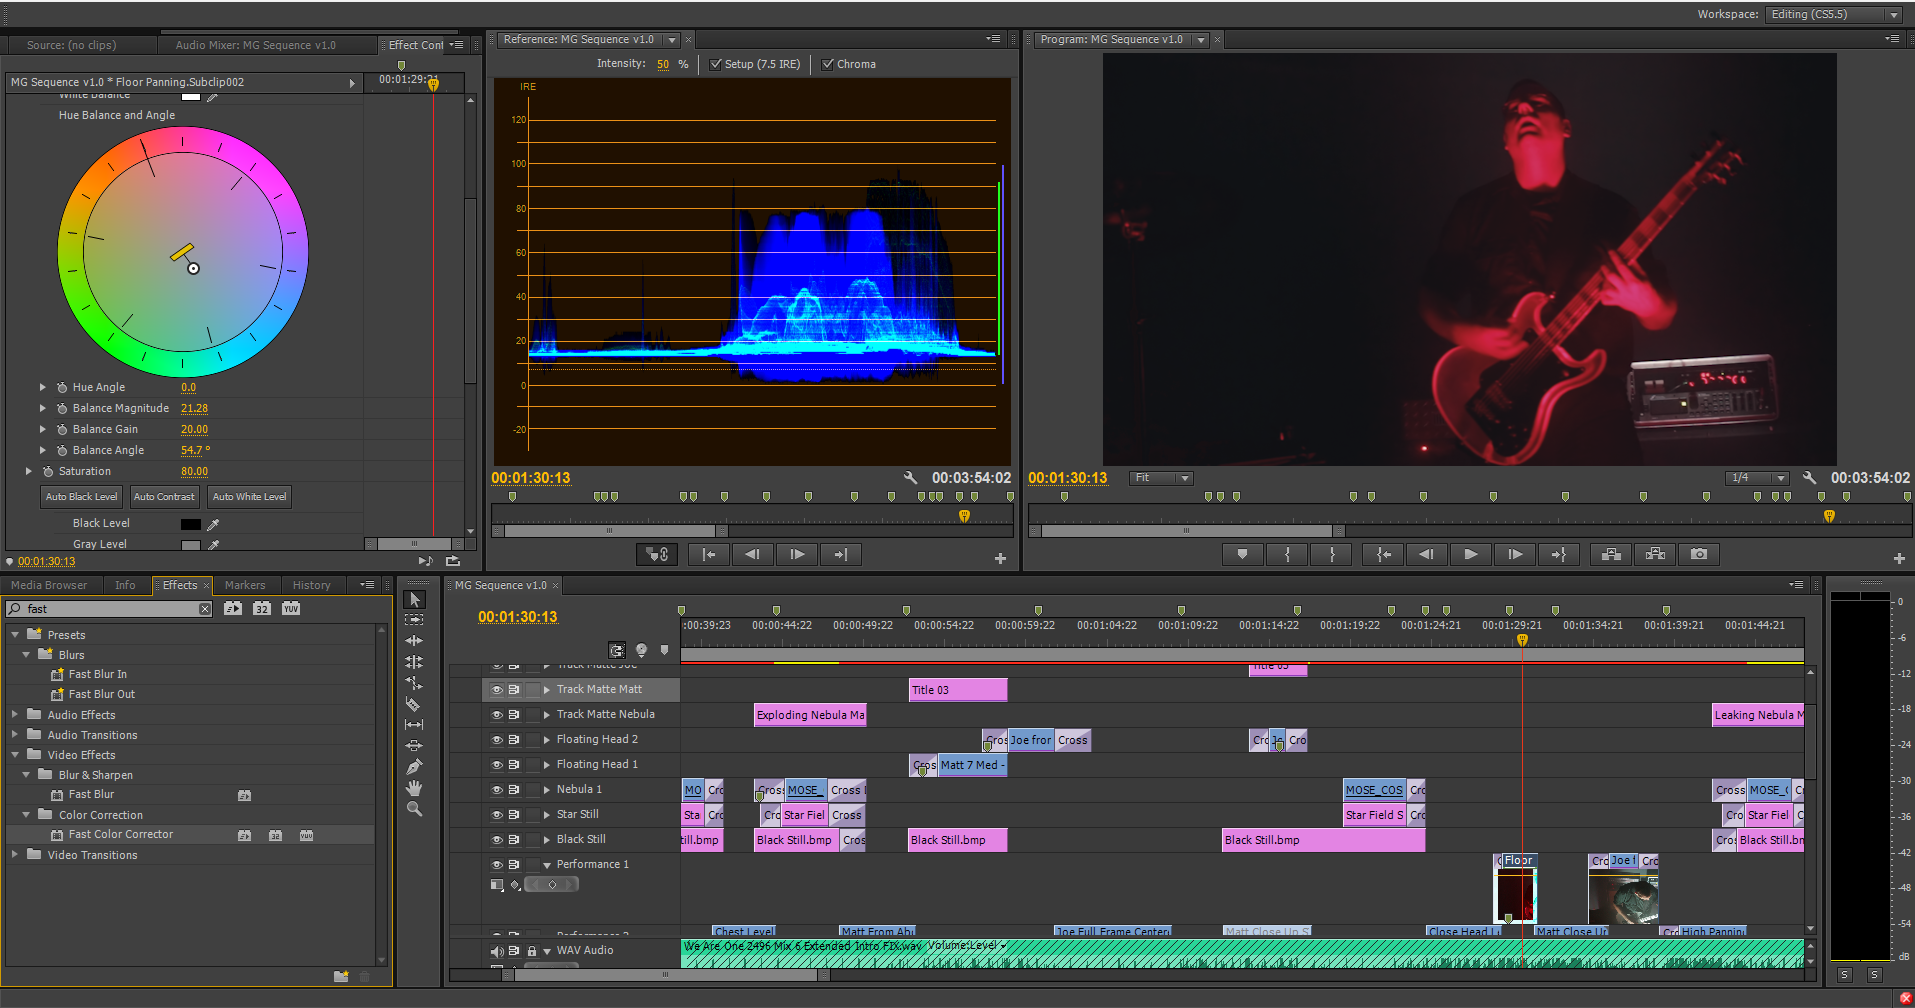
Task: Click Program monitor Play button
Action: click(x=1471, y=554)
